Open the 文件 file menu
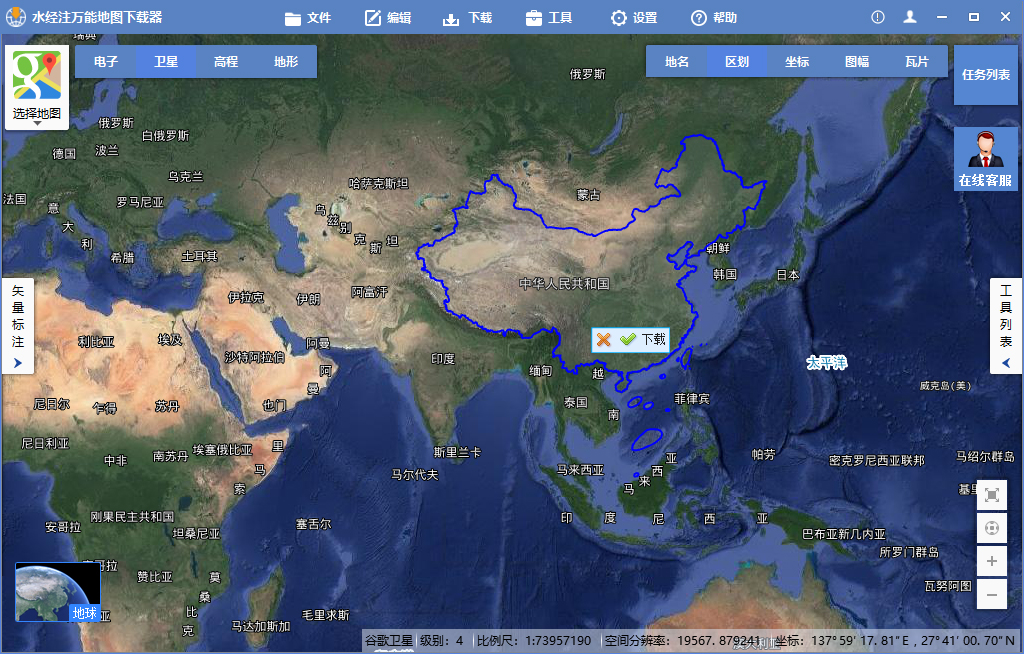Screen dimensions: 1024x654 (308, 16)
